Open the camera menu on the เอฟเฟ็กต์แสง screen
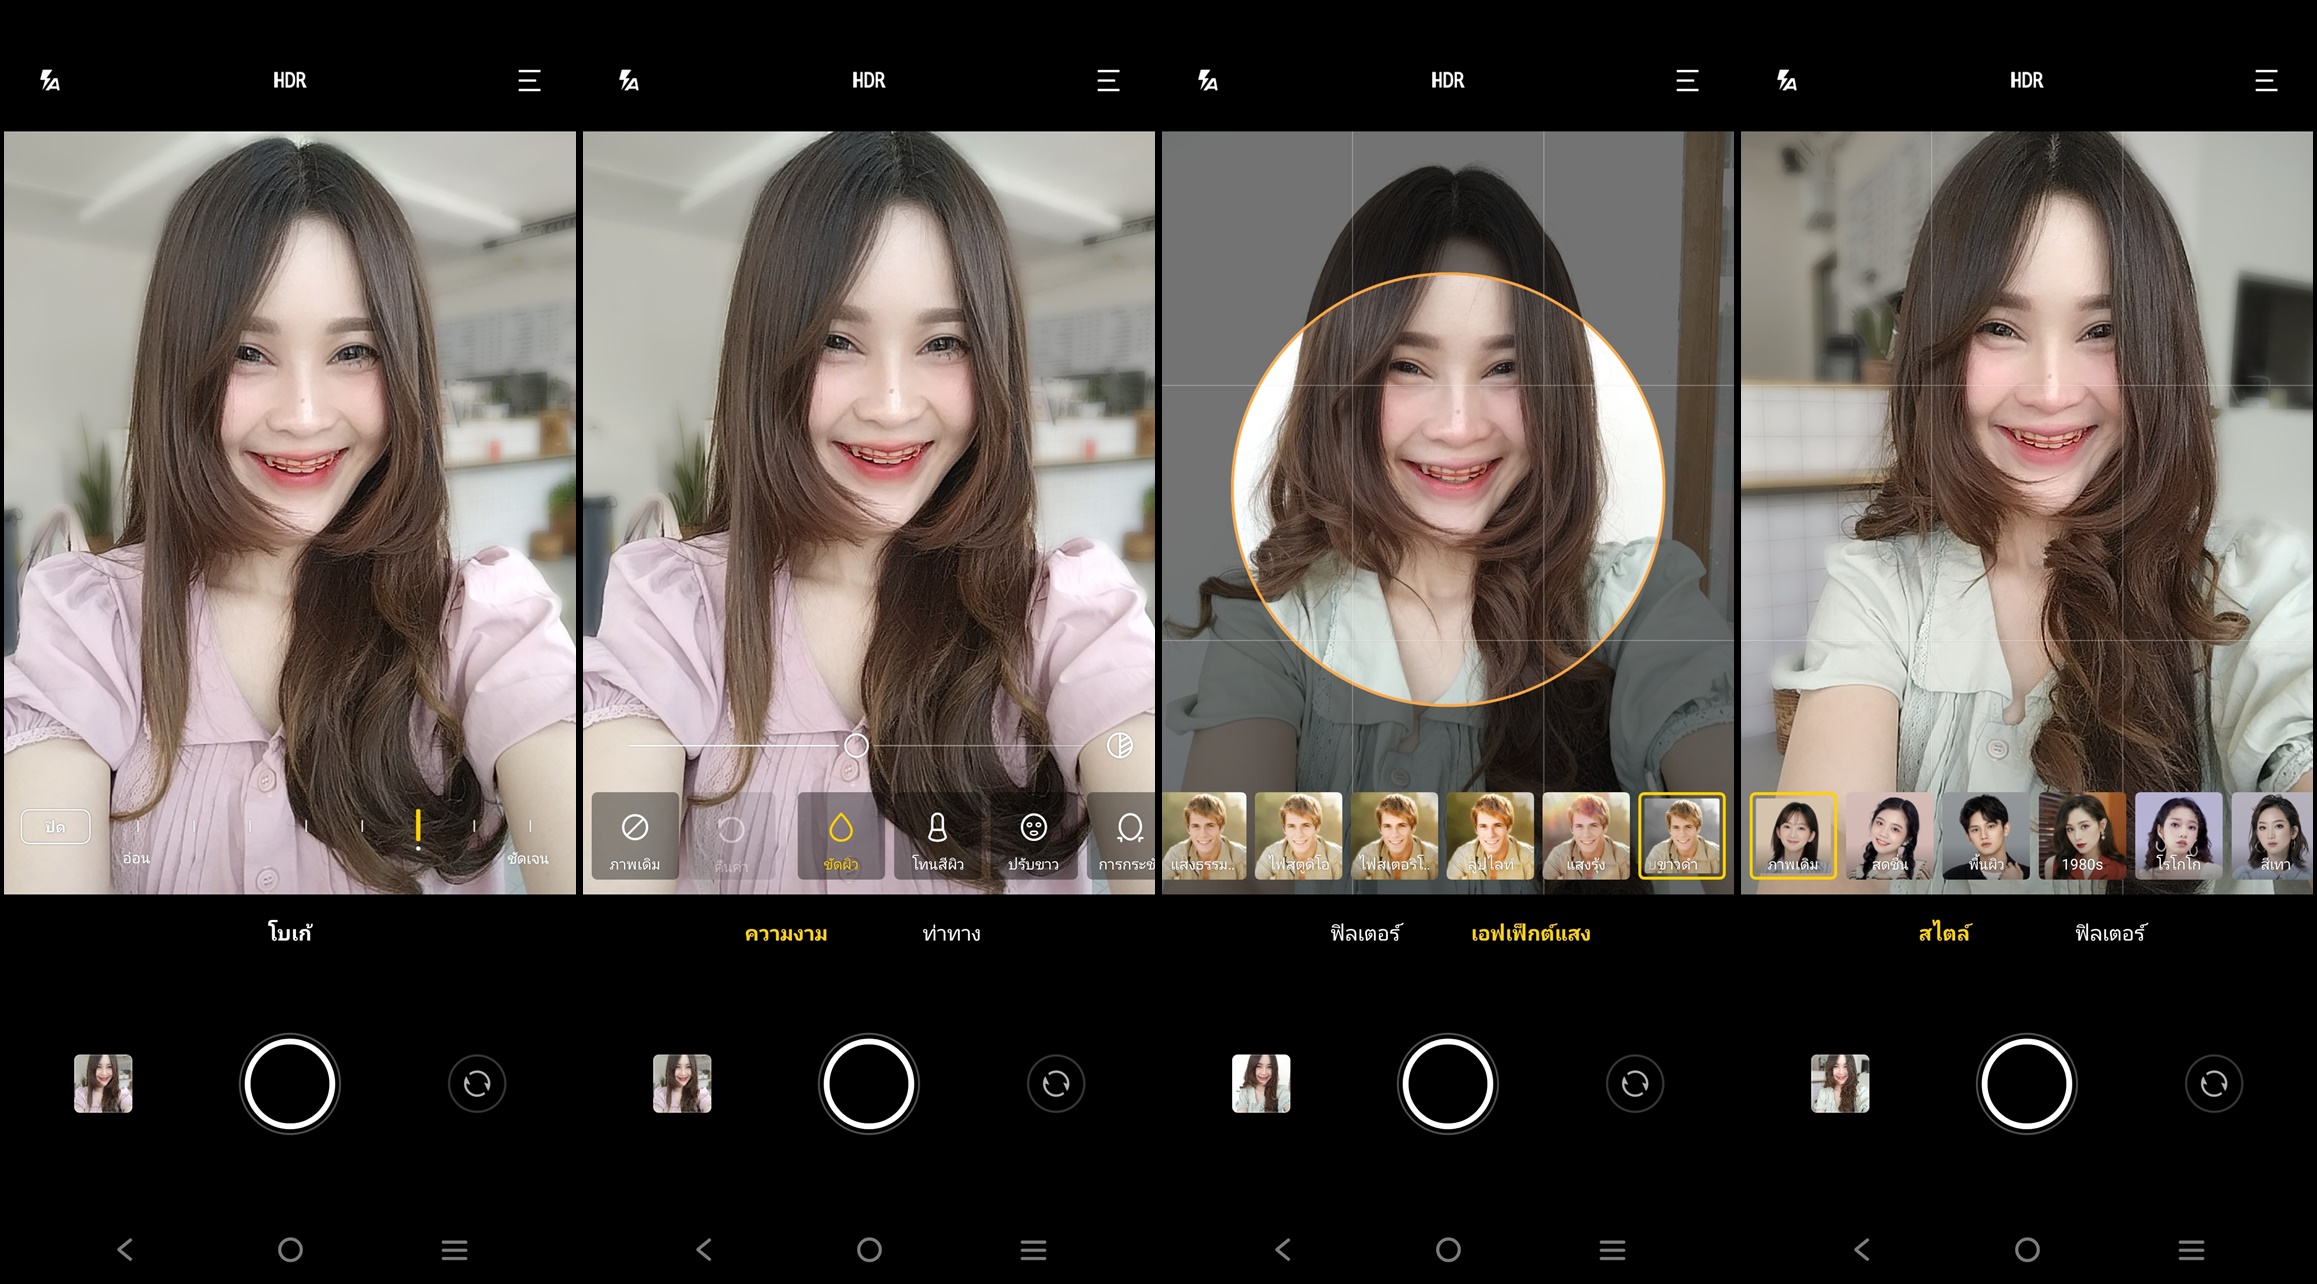 (x=1687, y=80)
